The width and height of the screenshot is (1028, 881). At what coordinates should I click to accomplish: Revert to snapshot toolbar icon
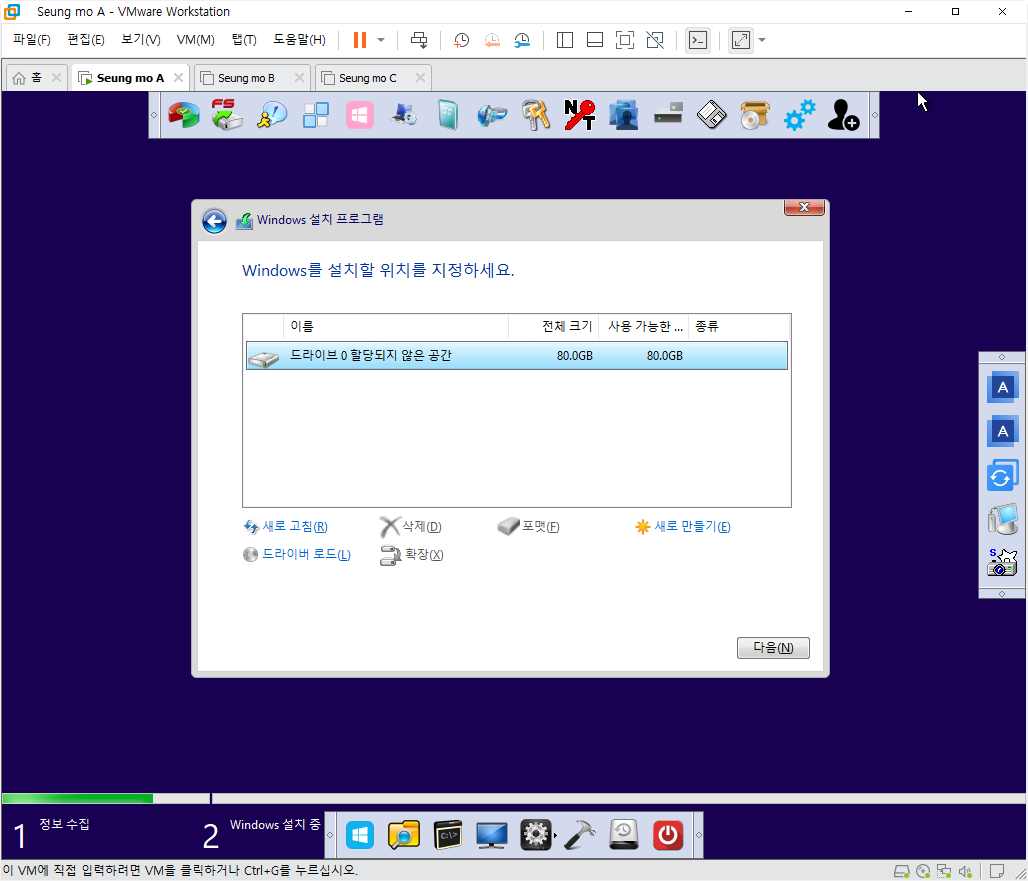[x=492, y=40]
